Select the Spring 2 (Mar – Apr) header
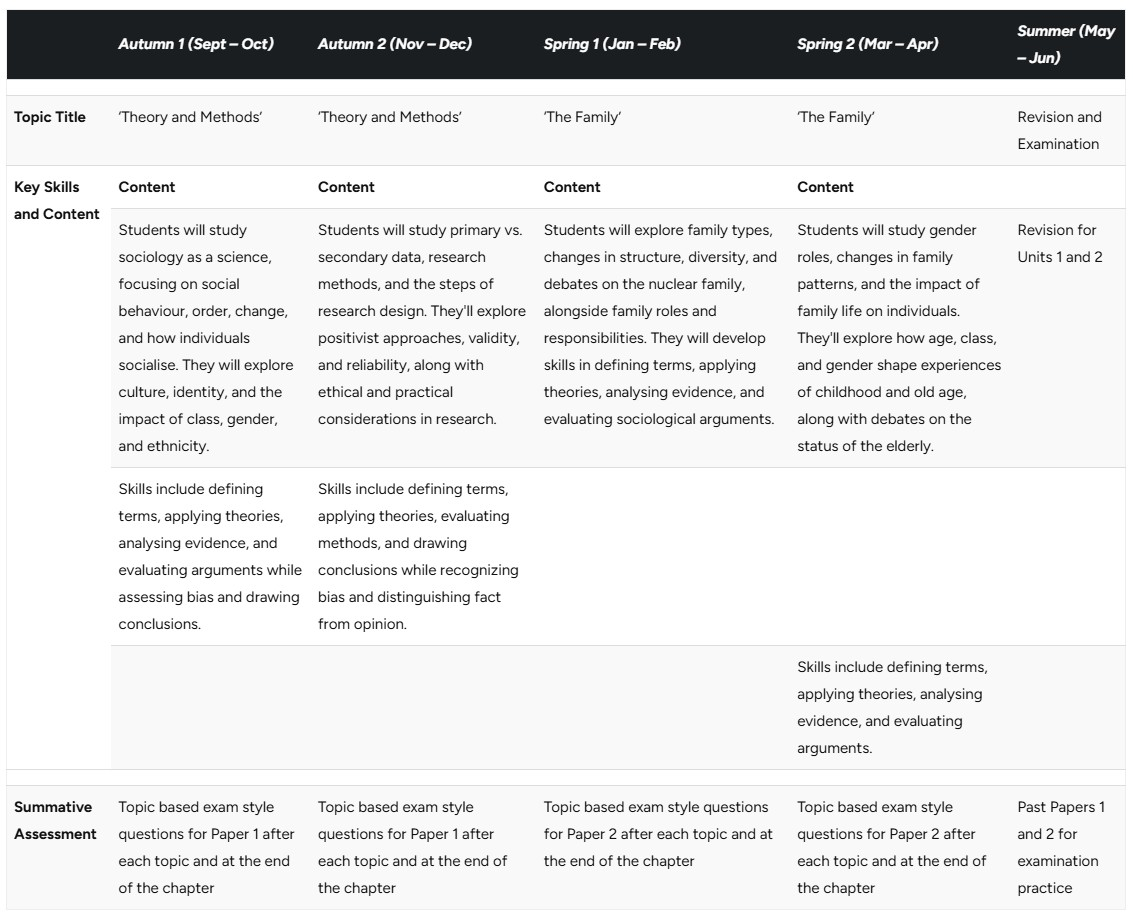 tap(867, 44)
